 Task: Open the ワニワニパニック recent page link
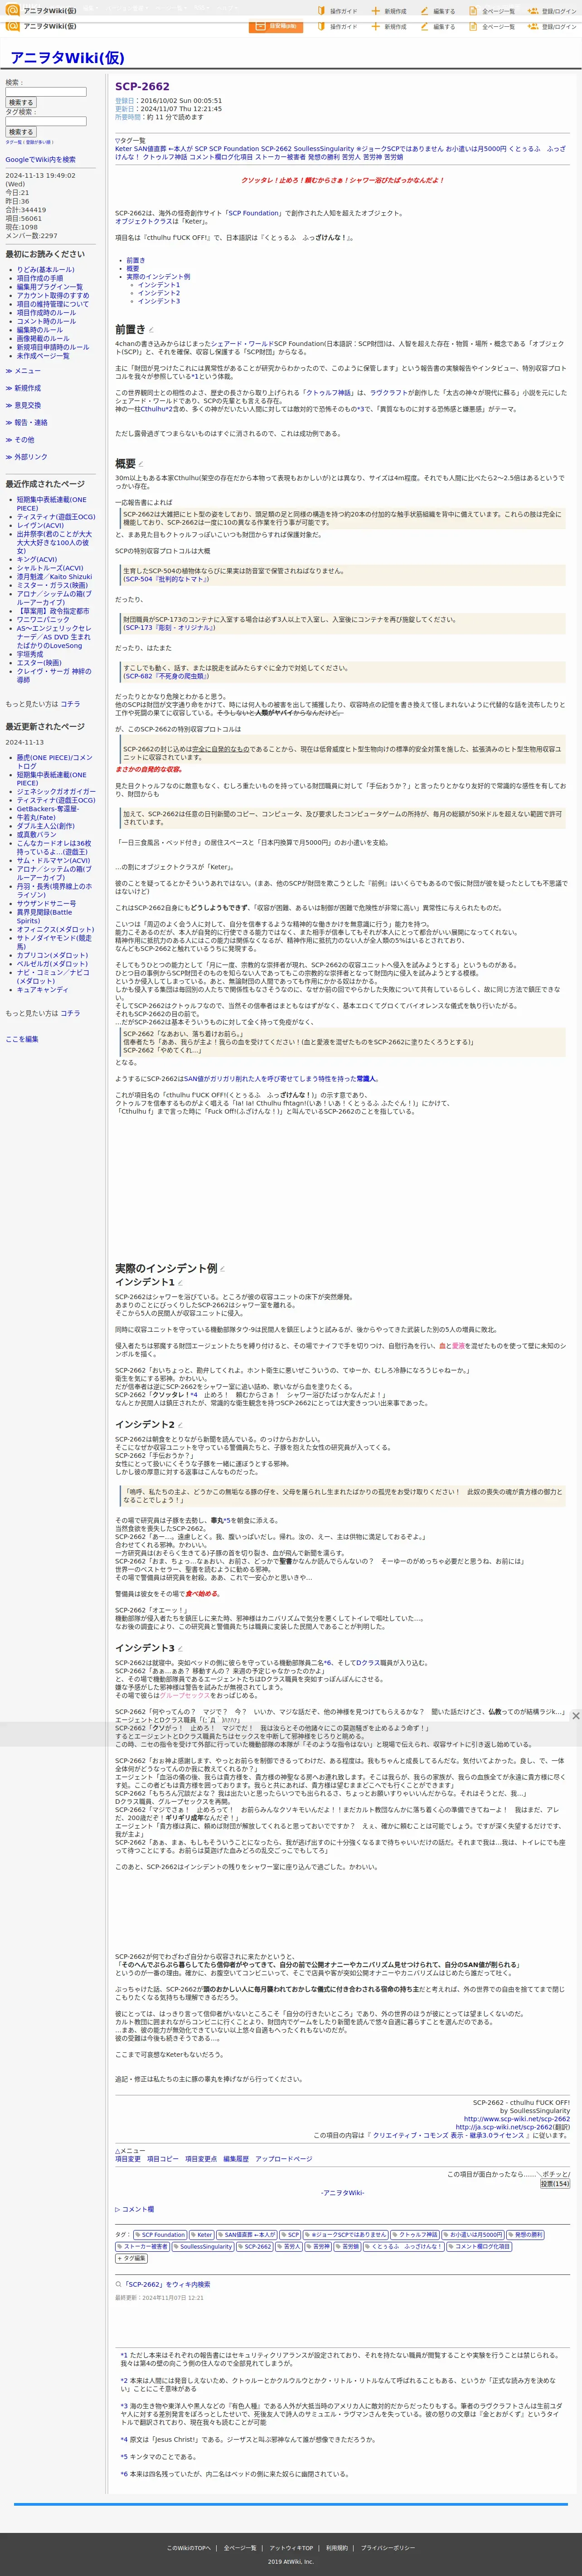43,619
